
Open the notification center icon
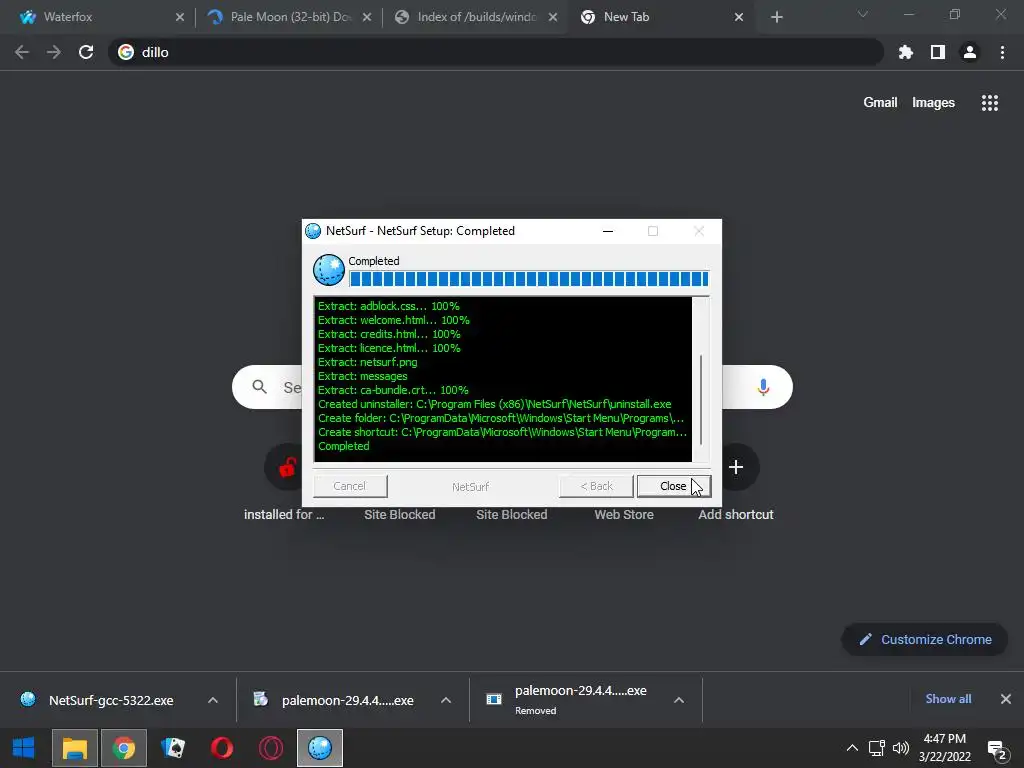tap(997, 749)
